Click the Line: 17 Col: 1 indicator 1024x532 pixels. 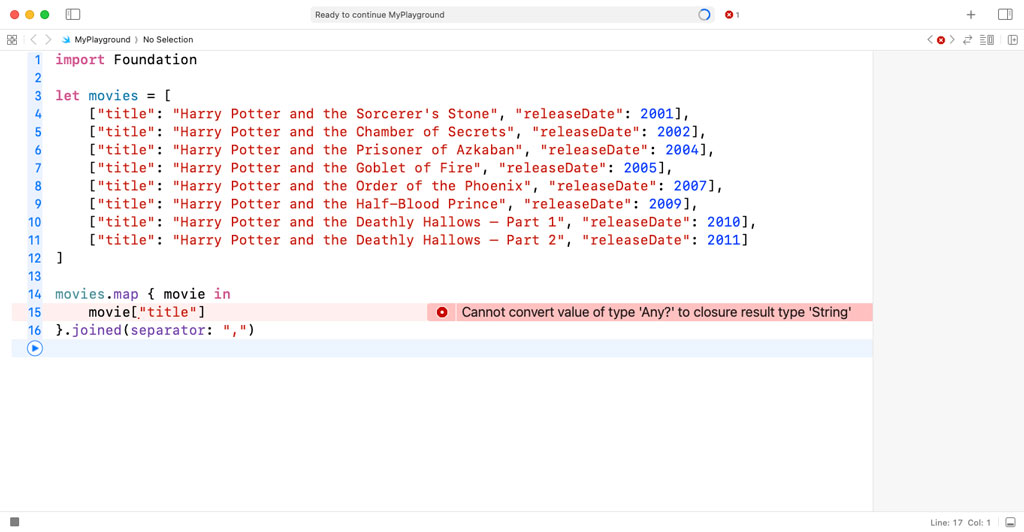[x=960, y=522]
